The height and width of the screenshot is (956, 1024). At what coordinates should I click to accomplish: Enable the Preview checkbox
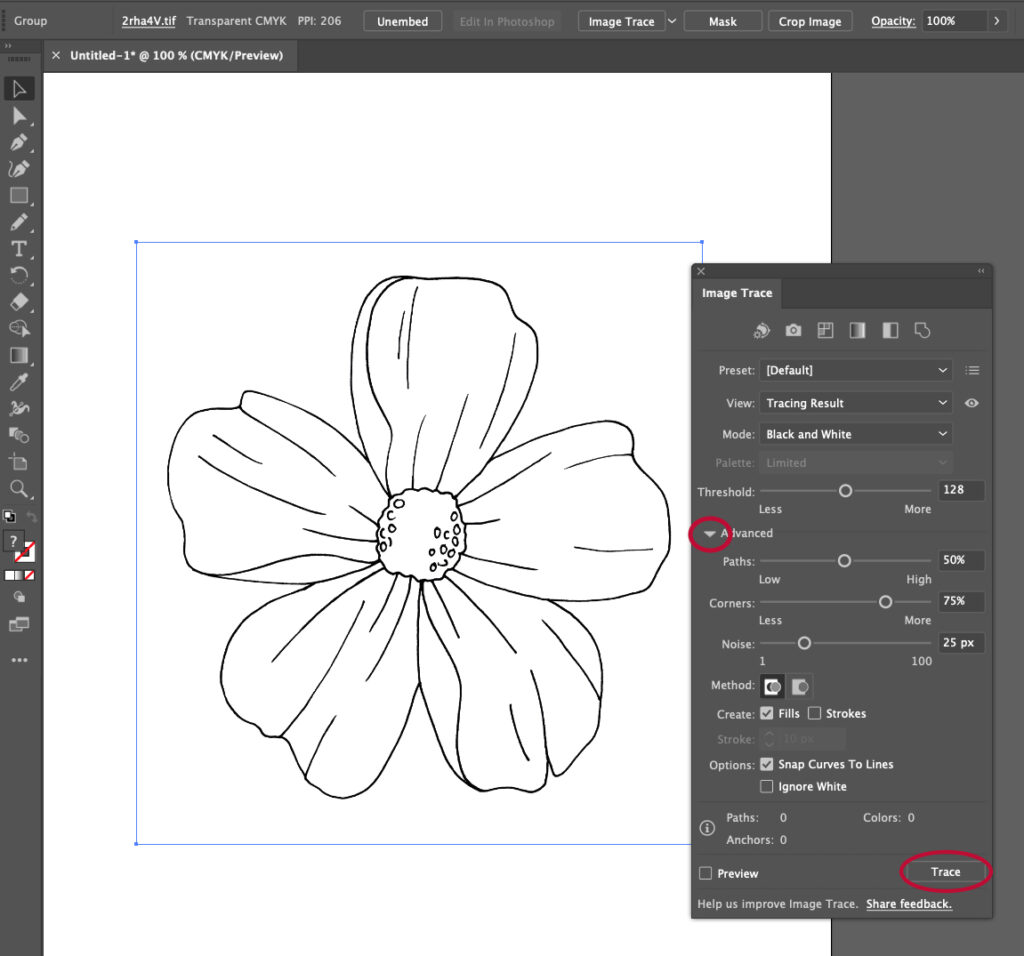705,873
